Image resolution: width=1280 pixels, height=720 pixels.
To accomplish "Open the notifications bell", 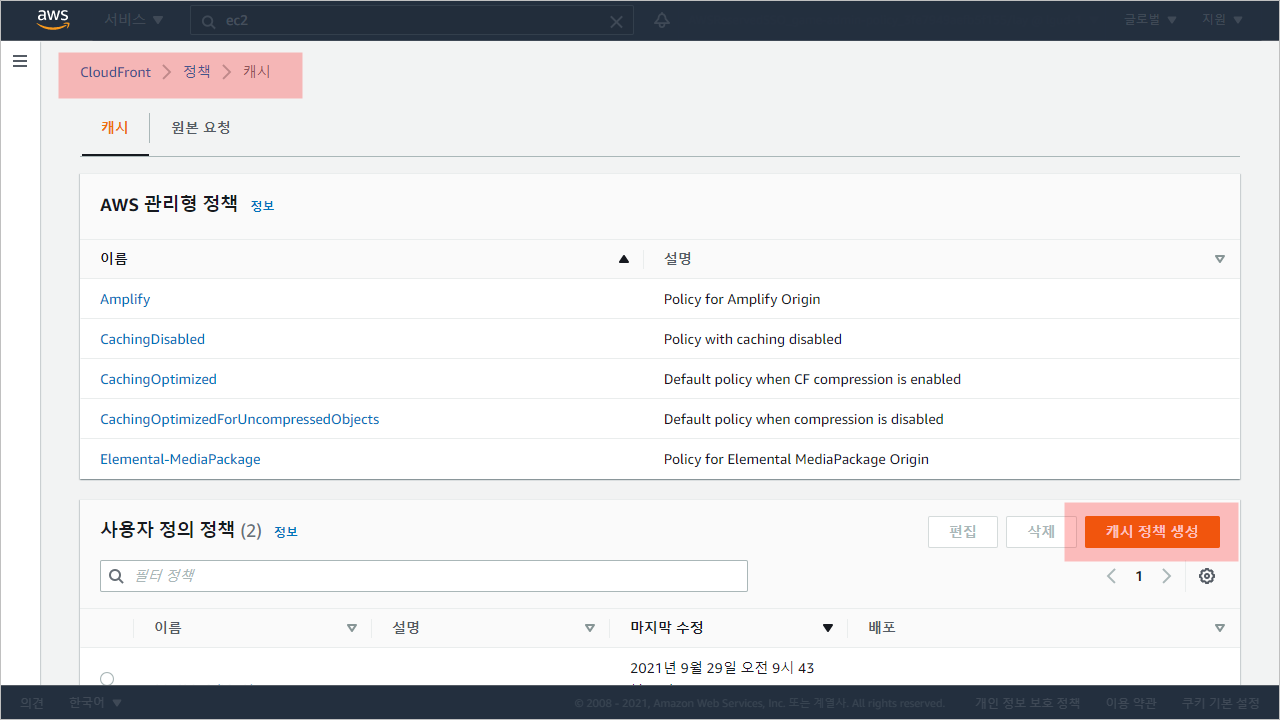I will click(661, 20).
